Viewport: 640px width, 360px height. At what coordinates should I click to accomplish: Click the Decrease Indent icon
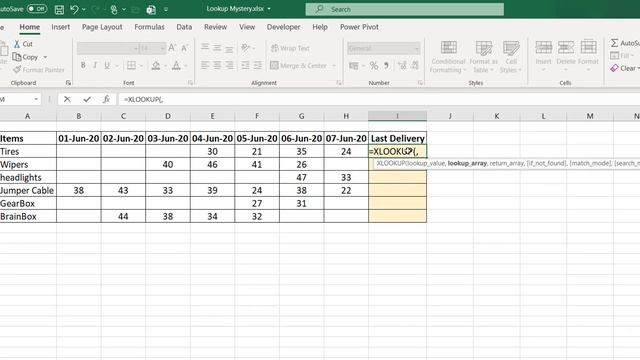click(x=245, y=65)
